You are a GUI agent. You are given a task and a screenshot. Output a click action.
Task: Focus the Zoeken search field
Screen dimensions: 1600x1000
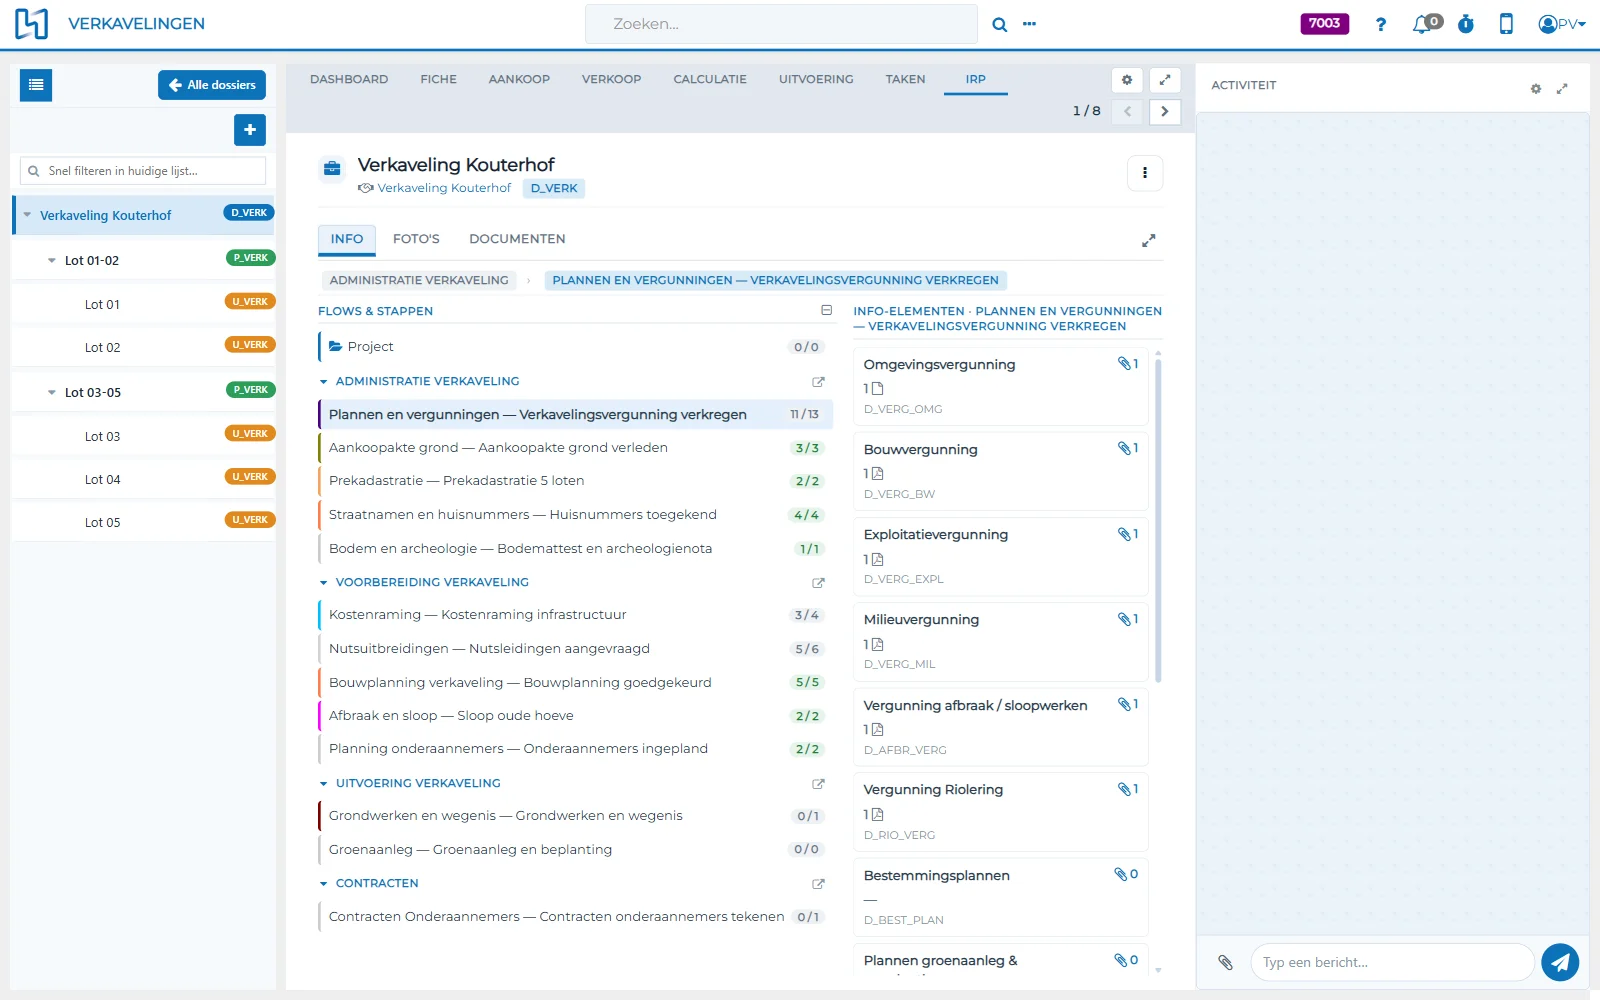pos(781,24)
